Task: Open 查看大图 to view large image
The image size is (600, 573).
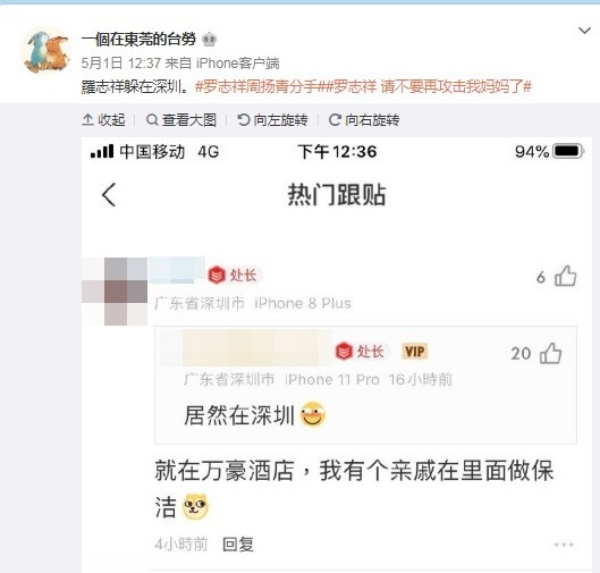Action: (x=181, y=120)
